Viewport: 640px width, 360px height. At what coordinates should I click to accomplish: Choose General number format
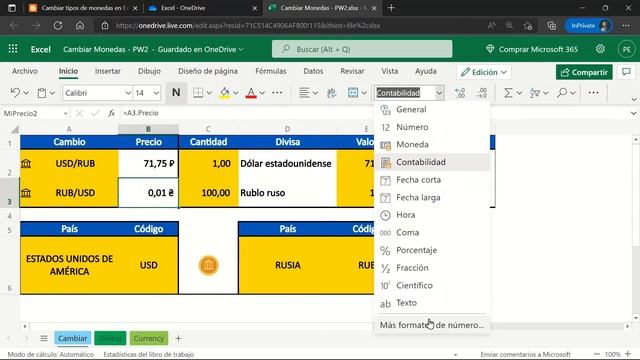click(x=432, y=109)
